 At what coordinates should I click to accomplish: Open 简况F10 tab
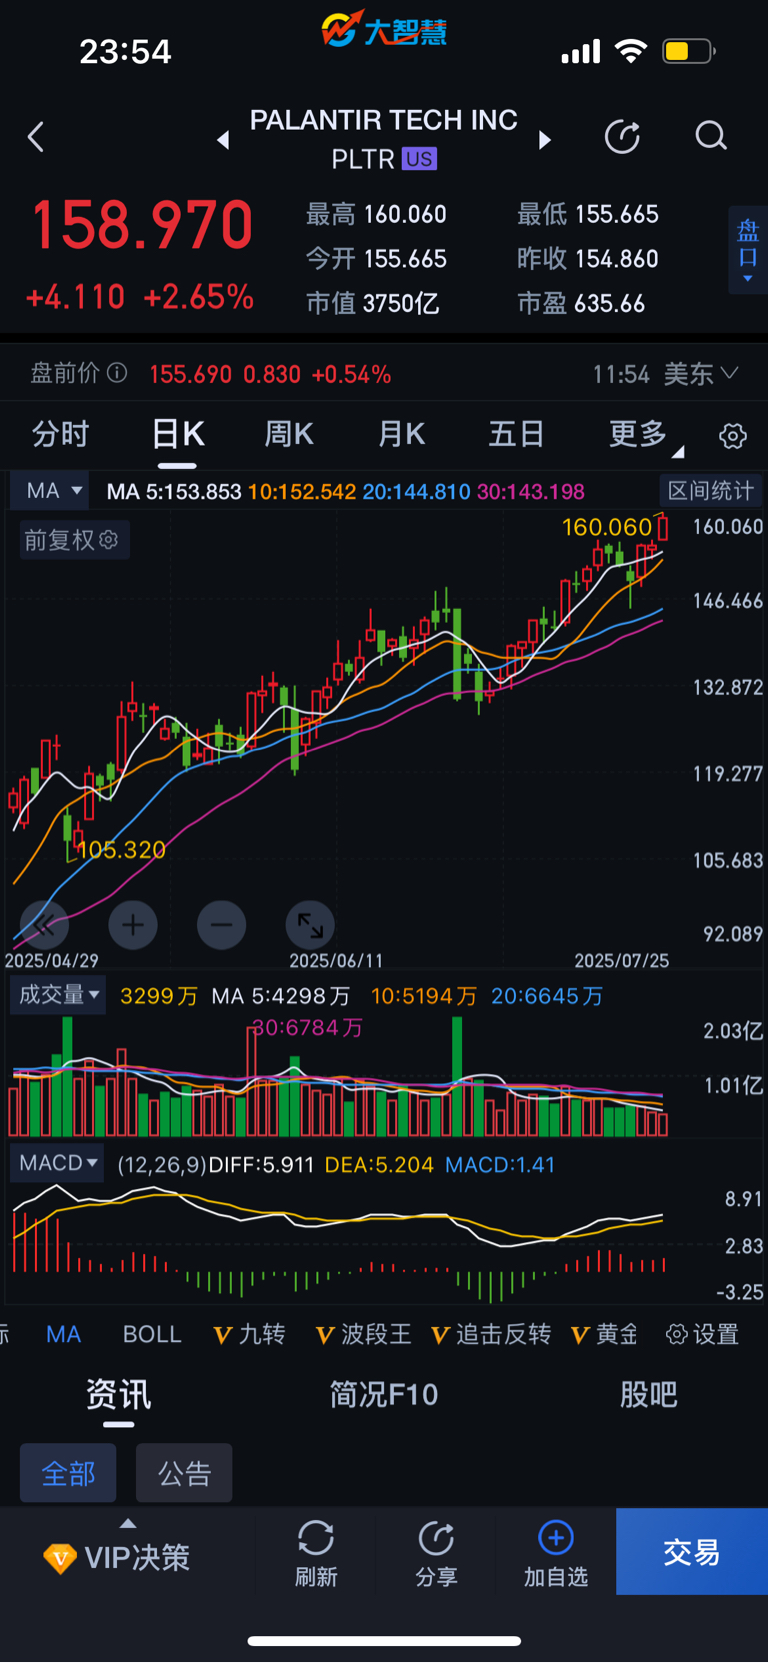tap(384, 1394)
